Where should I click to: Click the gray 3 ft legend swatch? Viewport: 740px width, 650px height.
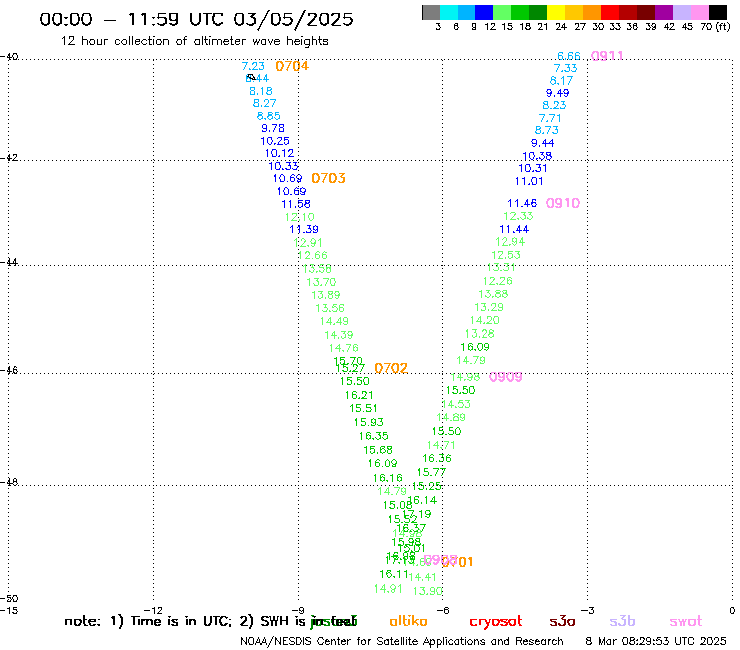[x=431, y=12]
